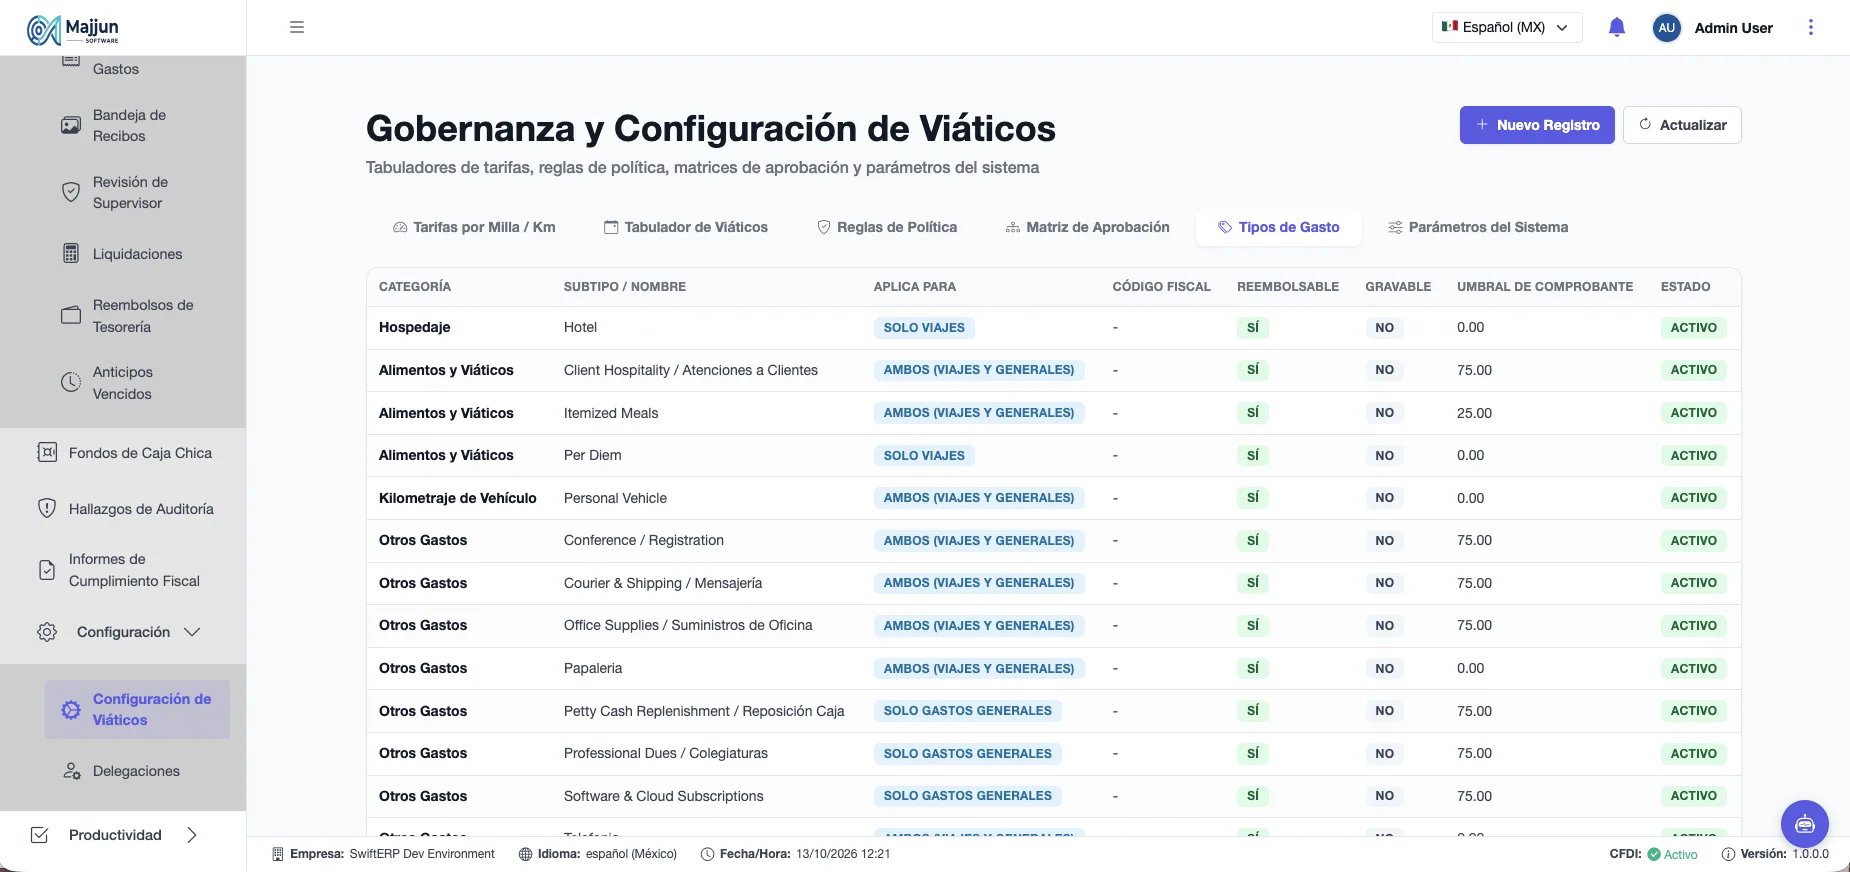Click the UMBRAL DE COMPROBANTE column header
Viewport: 1850px width, 872px height.
pyautogui.click(x=1545, y=287)
